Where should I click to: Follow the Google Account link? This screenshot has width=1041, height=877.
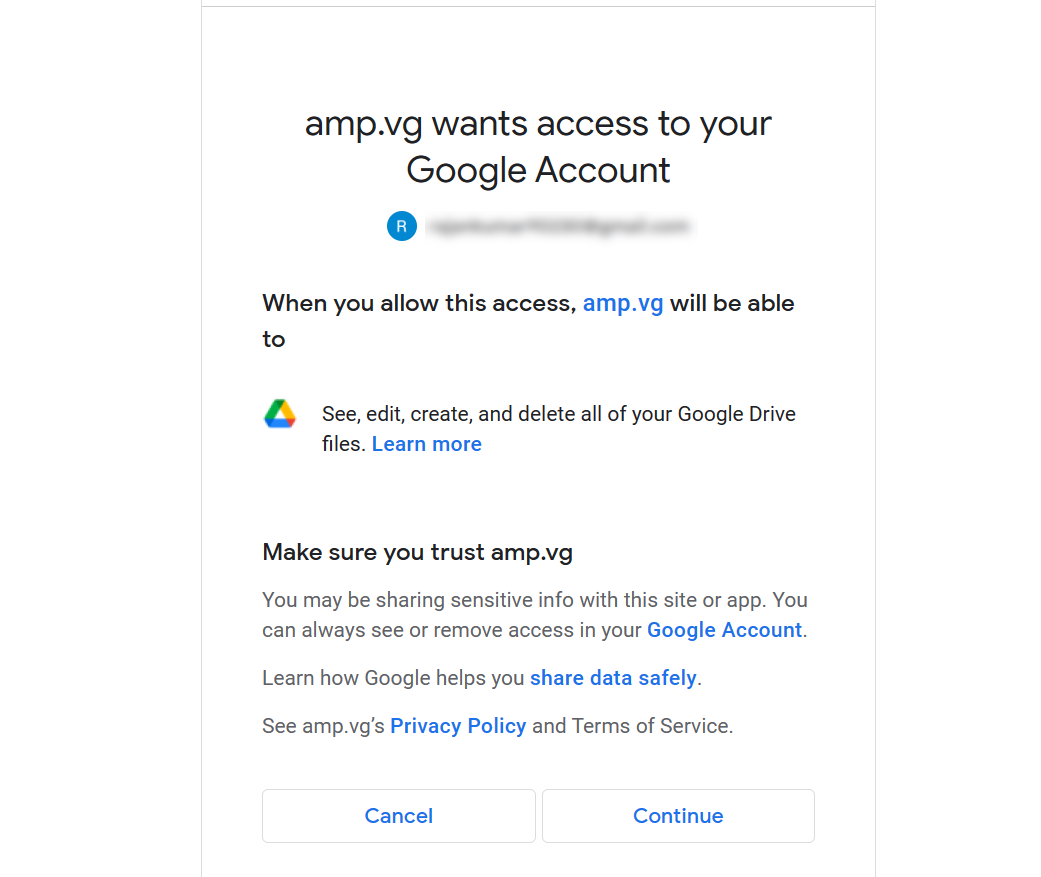pyautogui.click(x=724, y=629)
